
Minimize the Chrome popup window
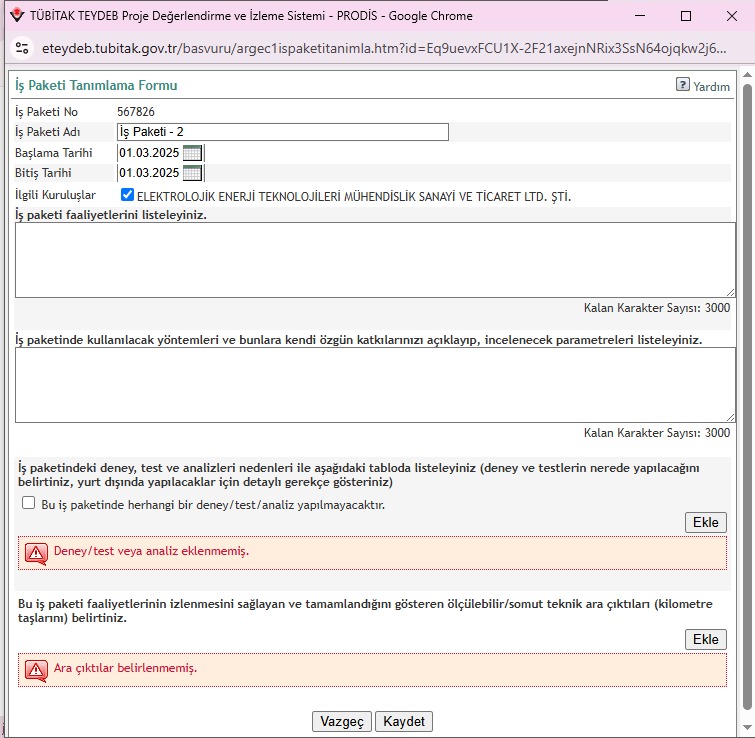(x=640, y=16)
